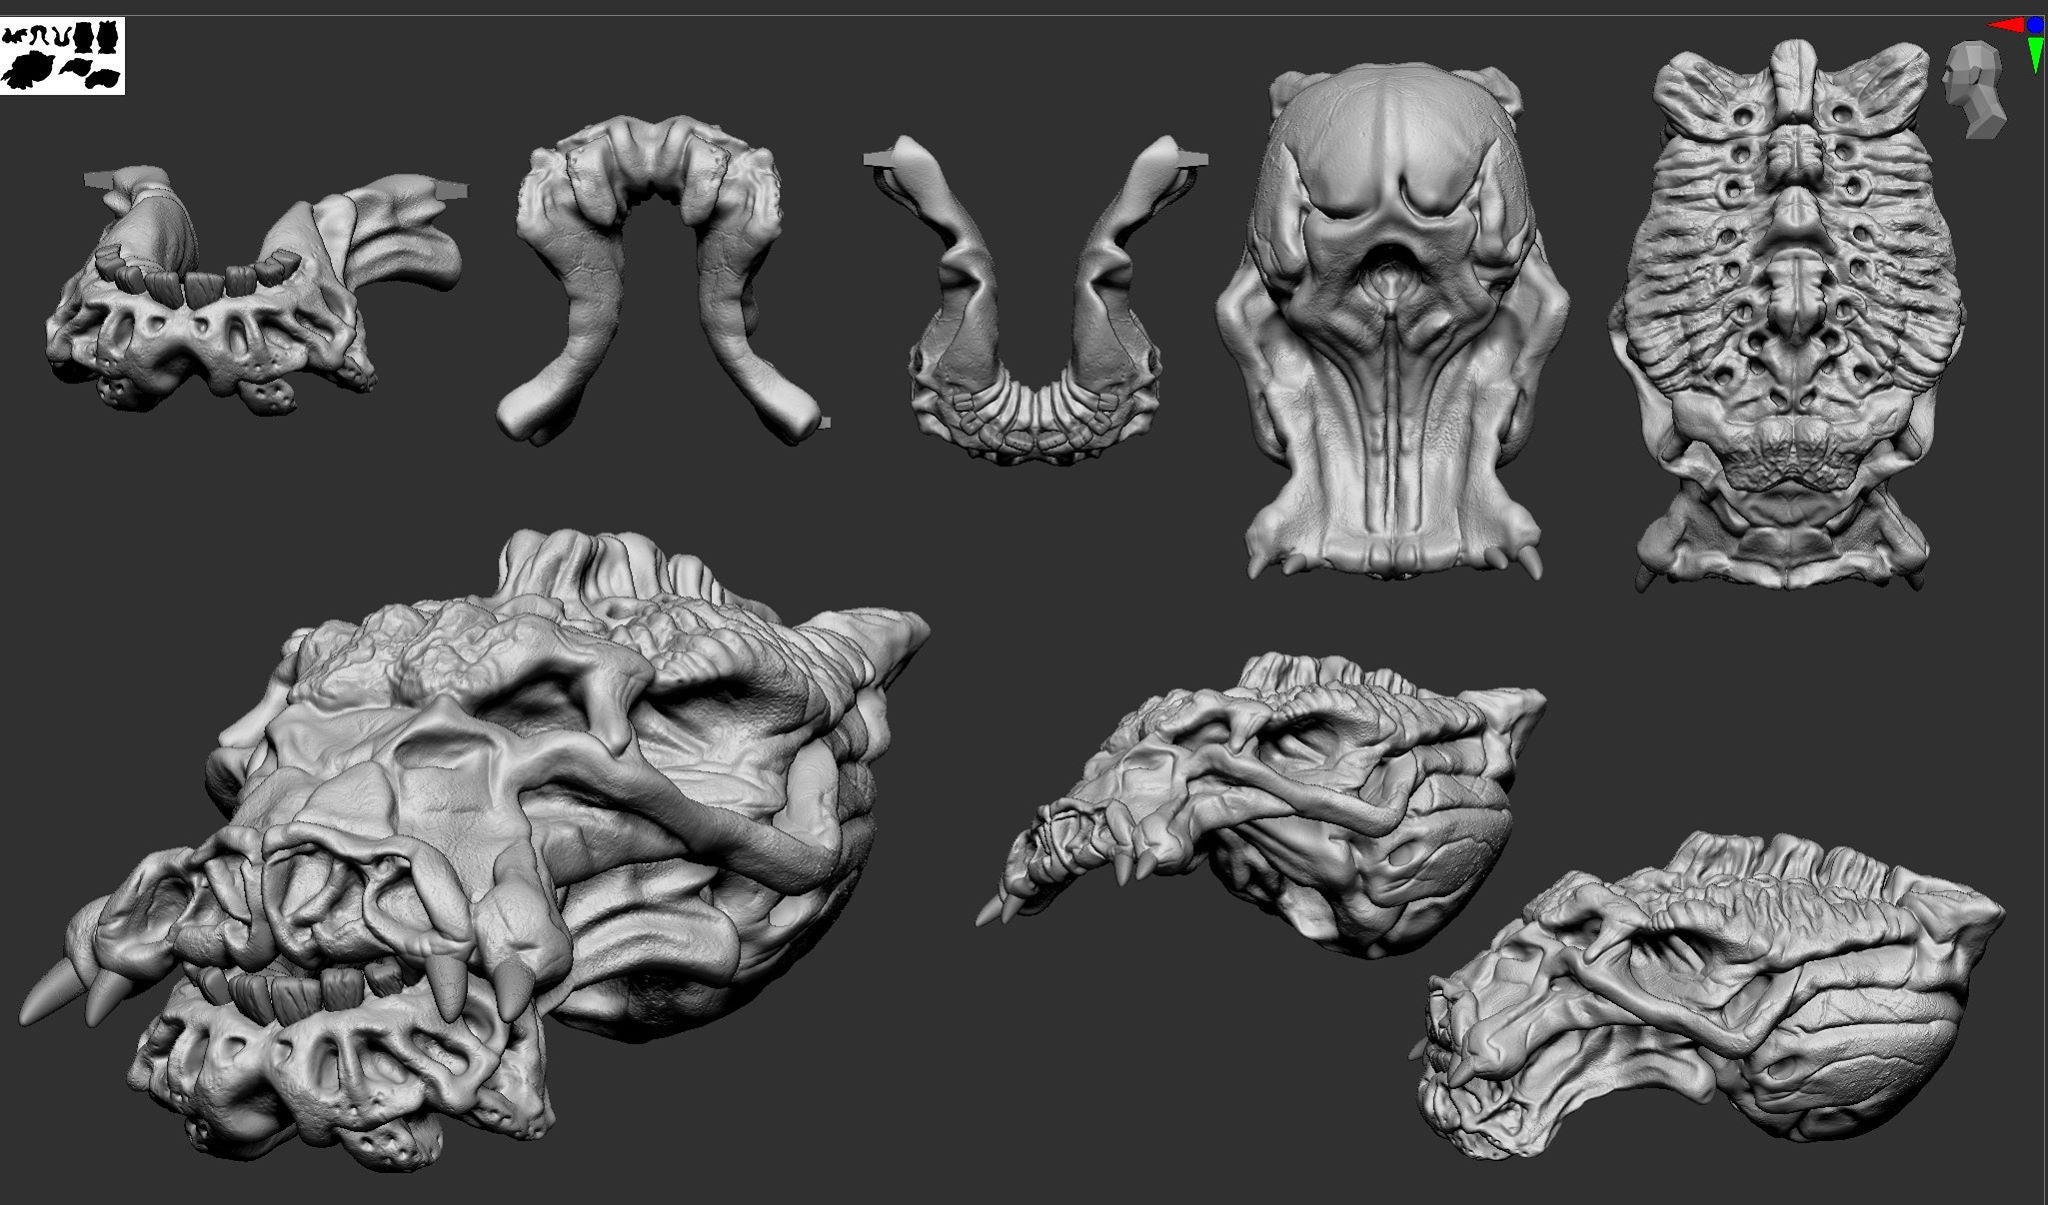Select the large assembled creature head
The width and height of the screenshot is (2048, 1205).
click(475, 850)
